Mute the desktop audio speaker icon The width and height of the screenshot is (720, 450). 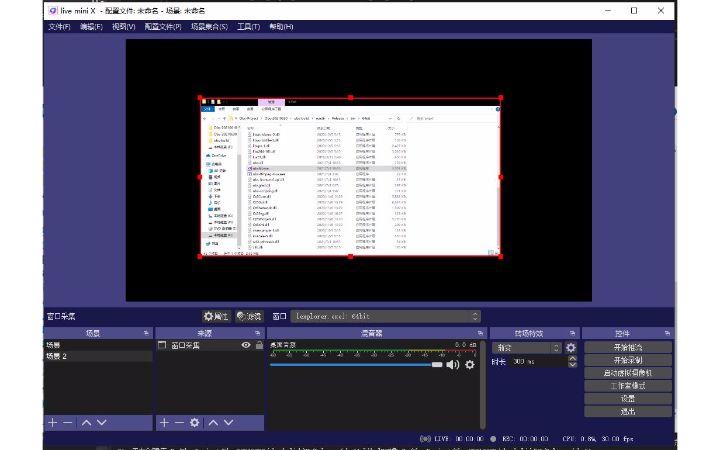pyautogui.click(x=452, y=365)
